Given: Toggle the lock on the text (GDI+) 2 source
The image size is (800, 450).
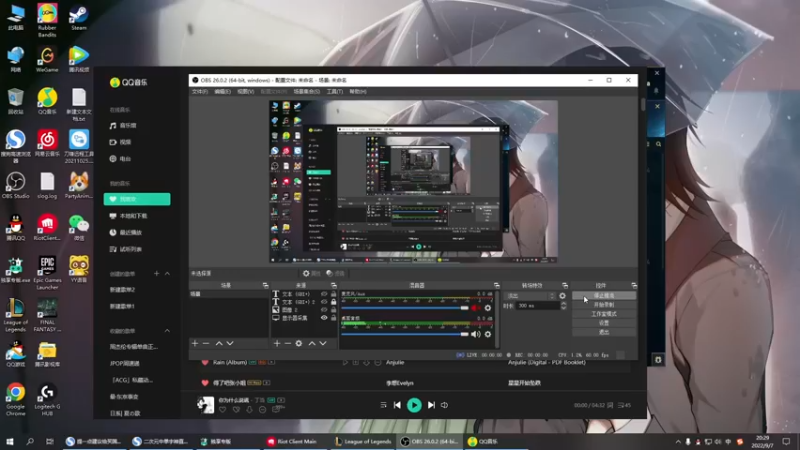Looking at the screenshot, I should point(334,302).
